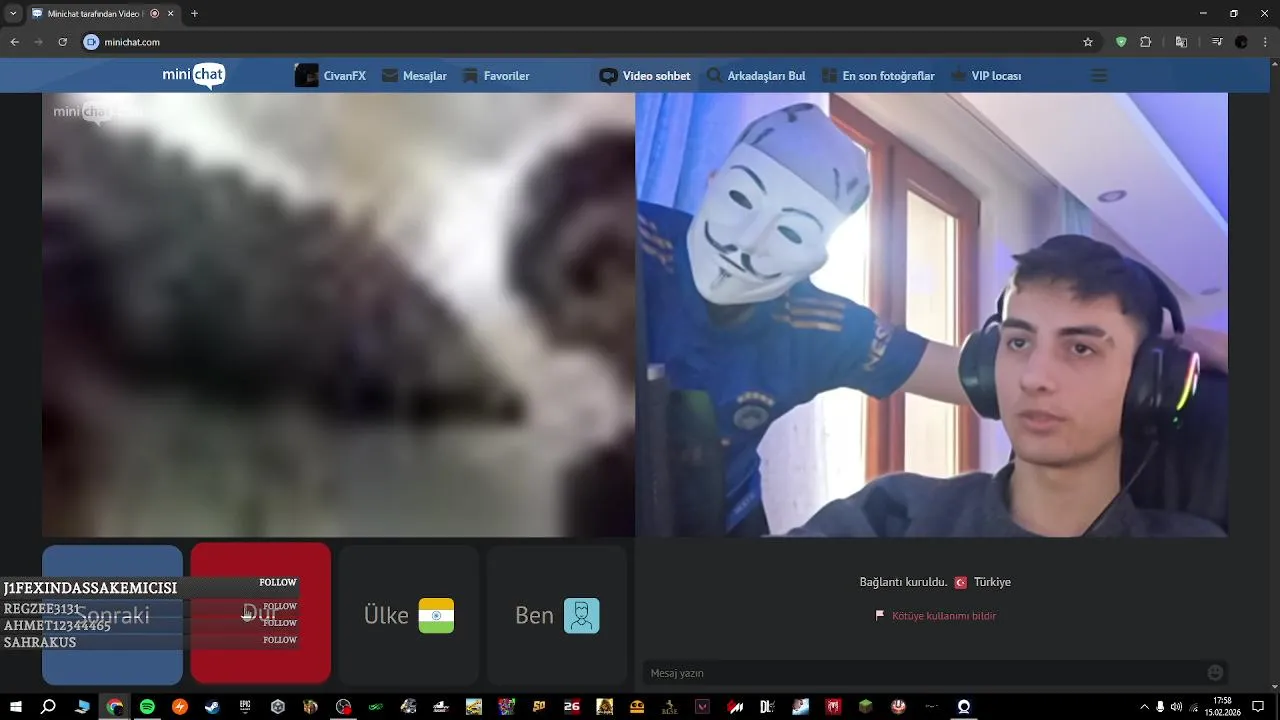The image size is (1280, 720).
Task: Open the tab search dropdown arrow
Action: 13,13
